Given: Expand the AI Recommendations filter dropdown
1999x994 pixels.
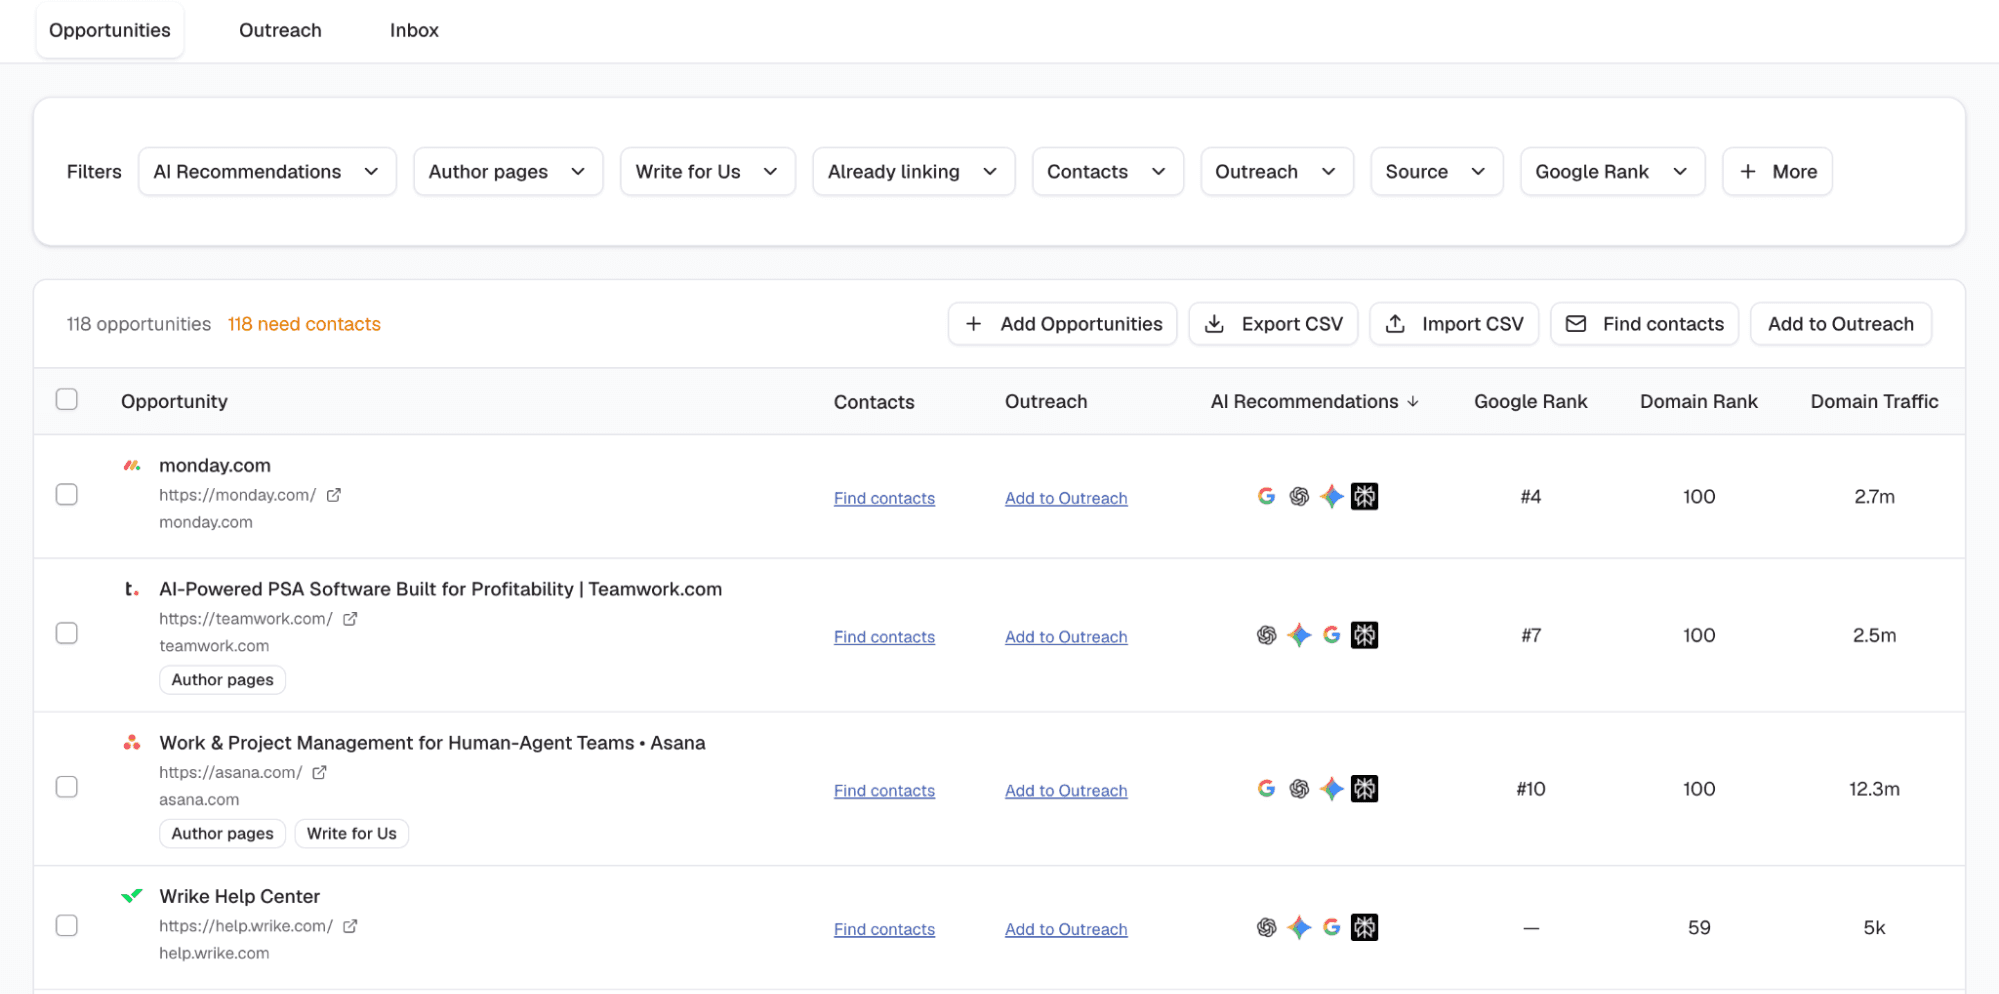Looking at the screenshot, I should [267, 172].
